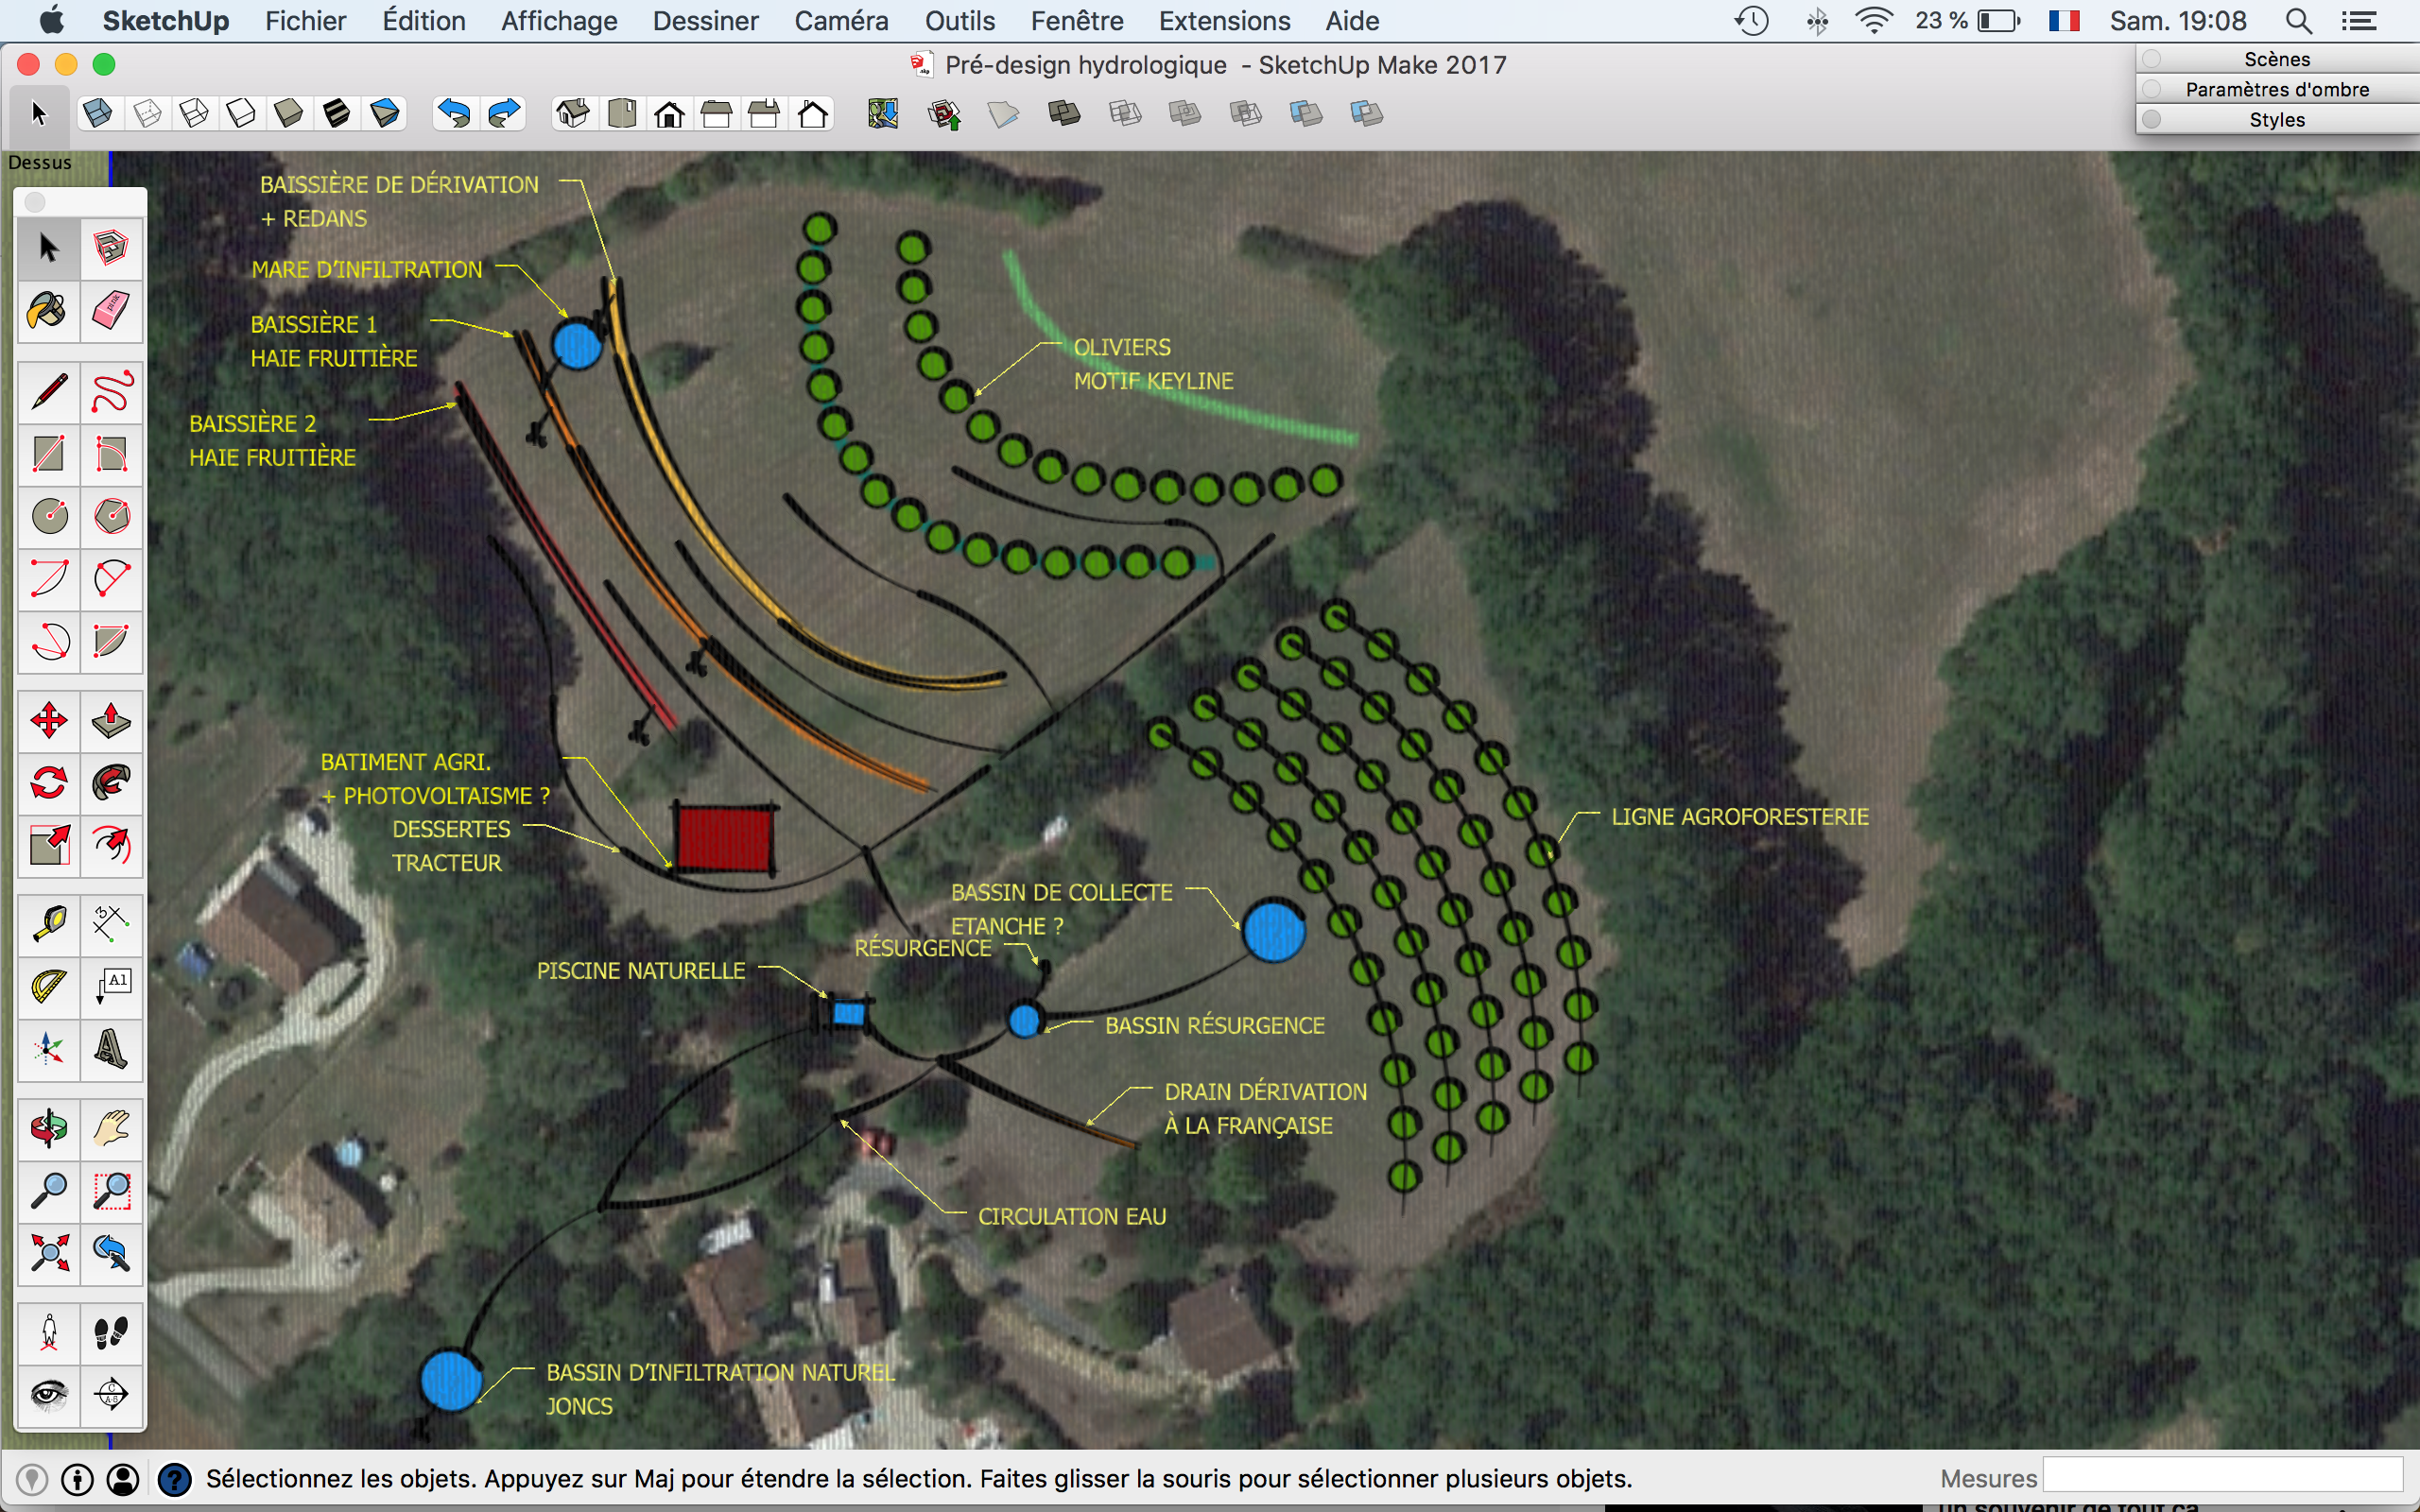Activate the Push/Pull tool

(111, 721)
